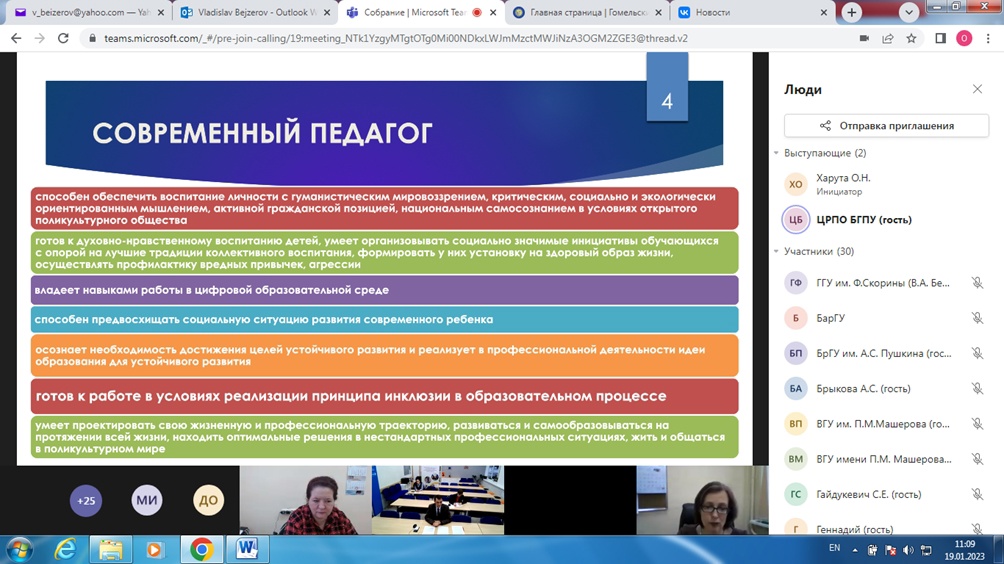Screen dimensions: 1004x564
Task: Click muted microphone icon next to БарГУ
Action: (x=977, y=319)
